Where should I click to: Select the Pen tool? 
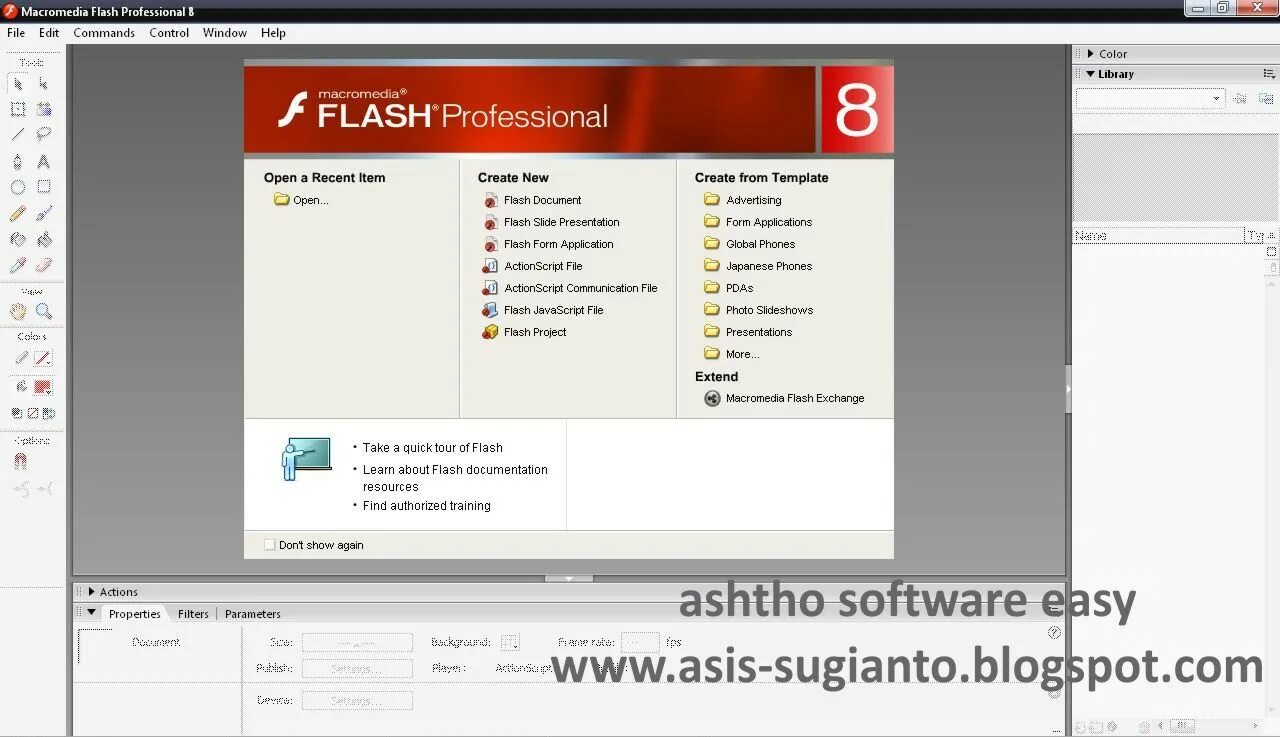click(18, 161)
